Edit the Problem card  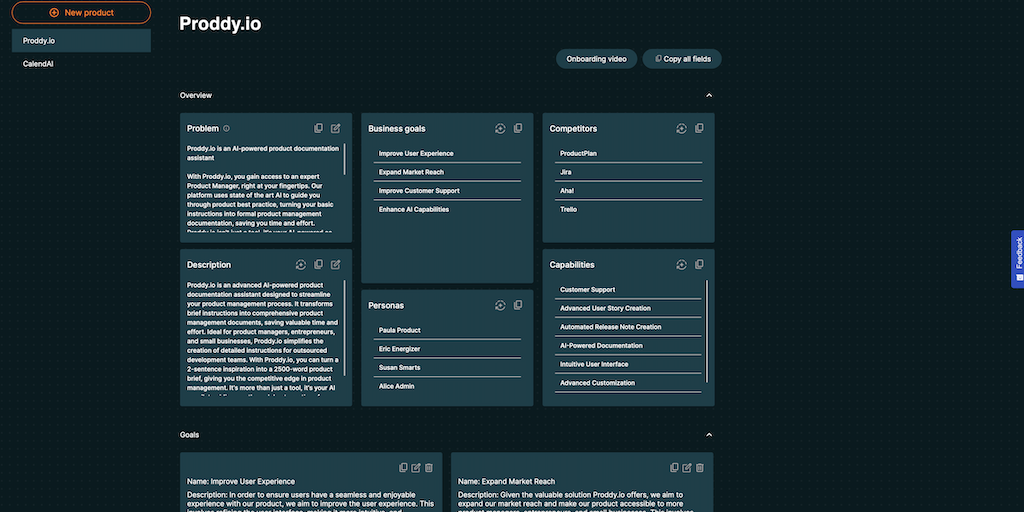coord(336,128)
